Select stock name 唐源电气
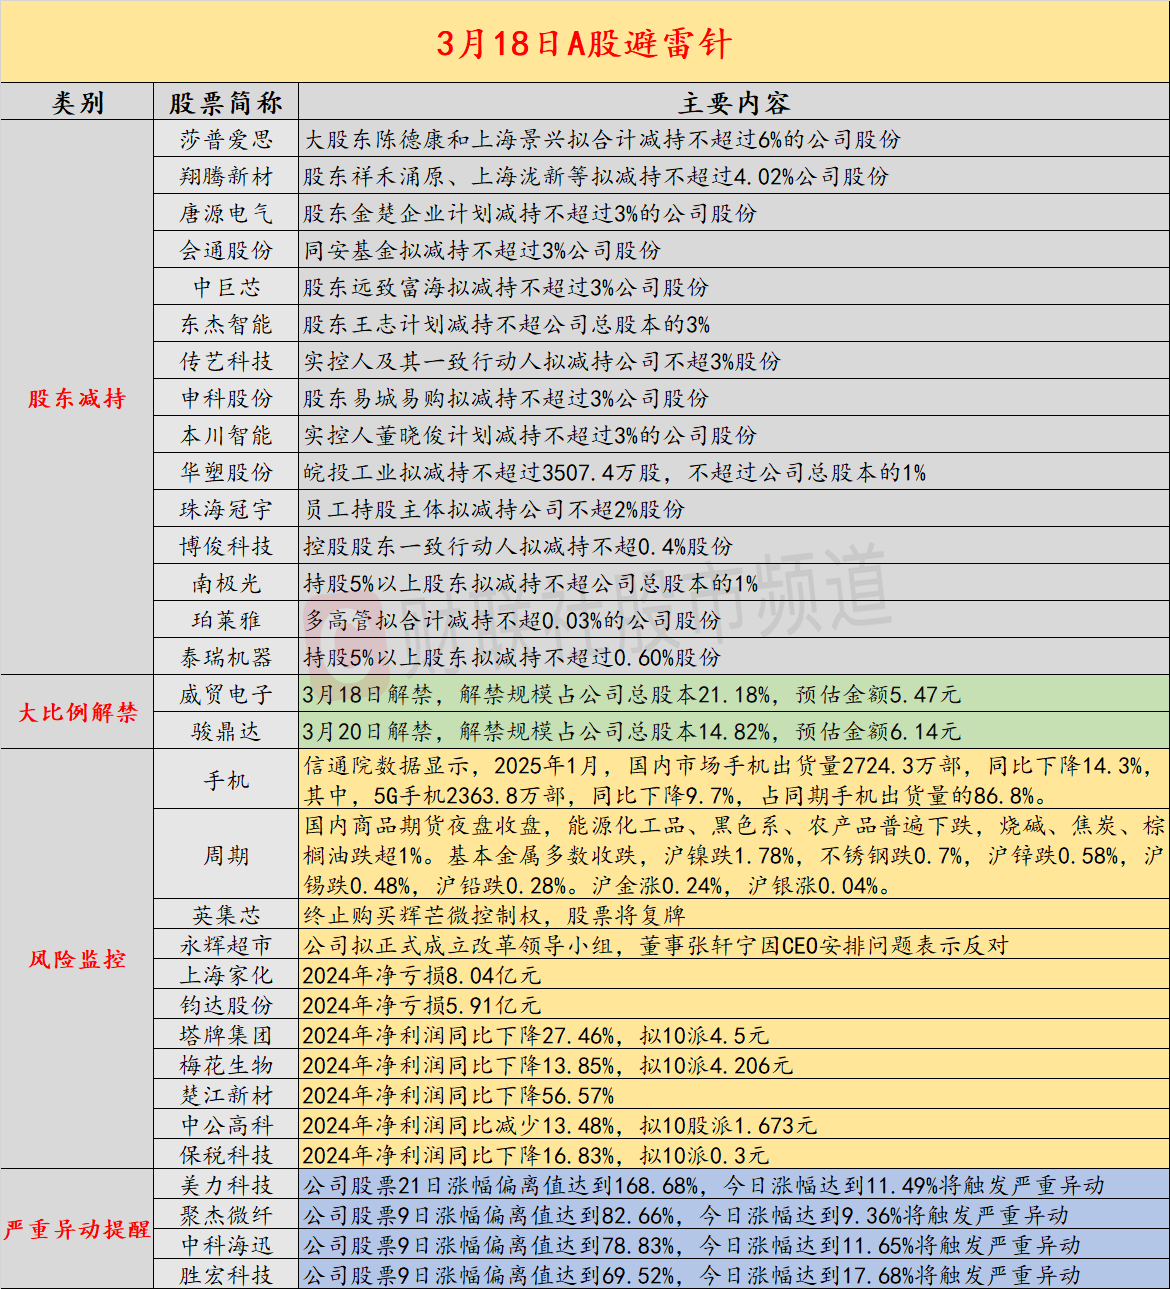Image resolution: width=1170 pixels, height=1289 pixels. tap(226, 213)
